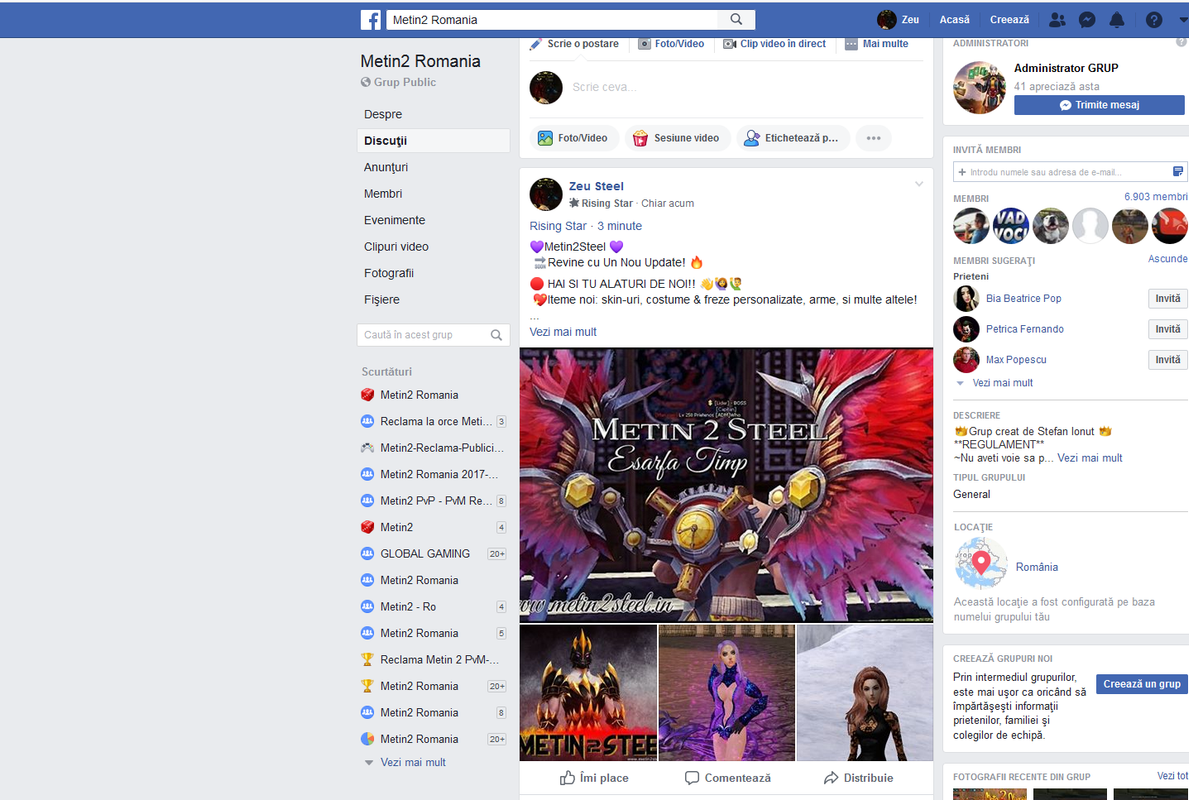Invite Petrica Fernando to group
Viewport: 1189px width, 800px height.
[1167, 329]
